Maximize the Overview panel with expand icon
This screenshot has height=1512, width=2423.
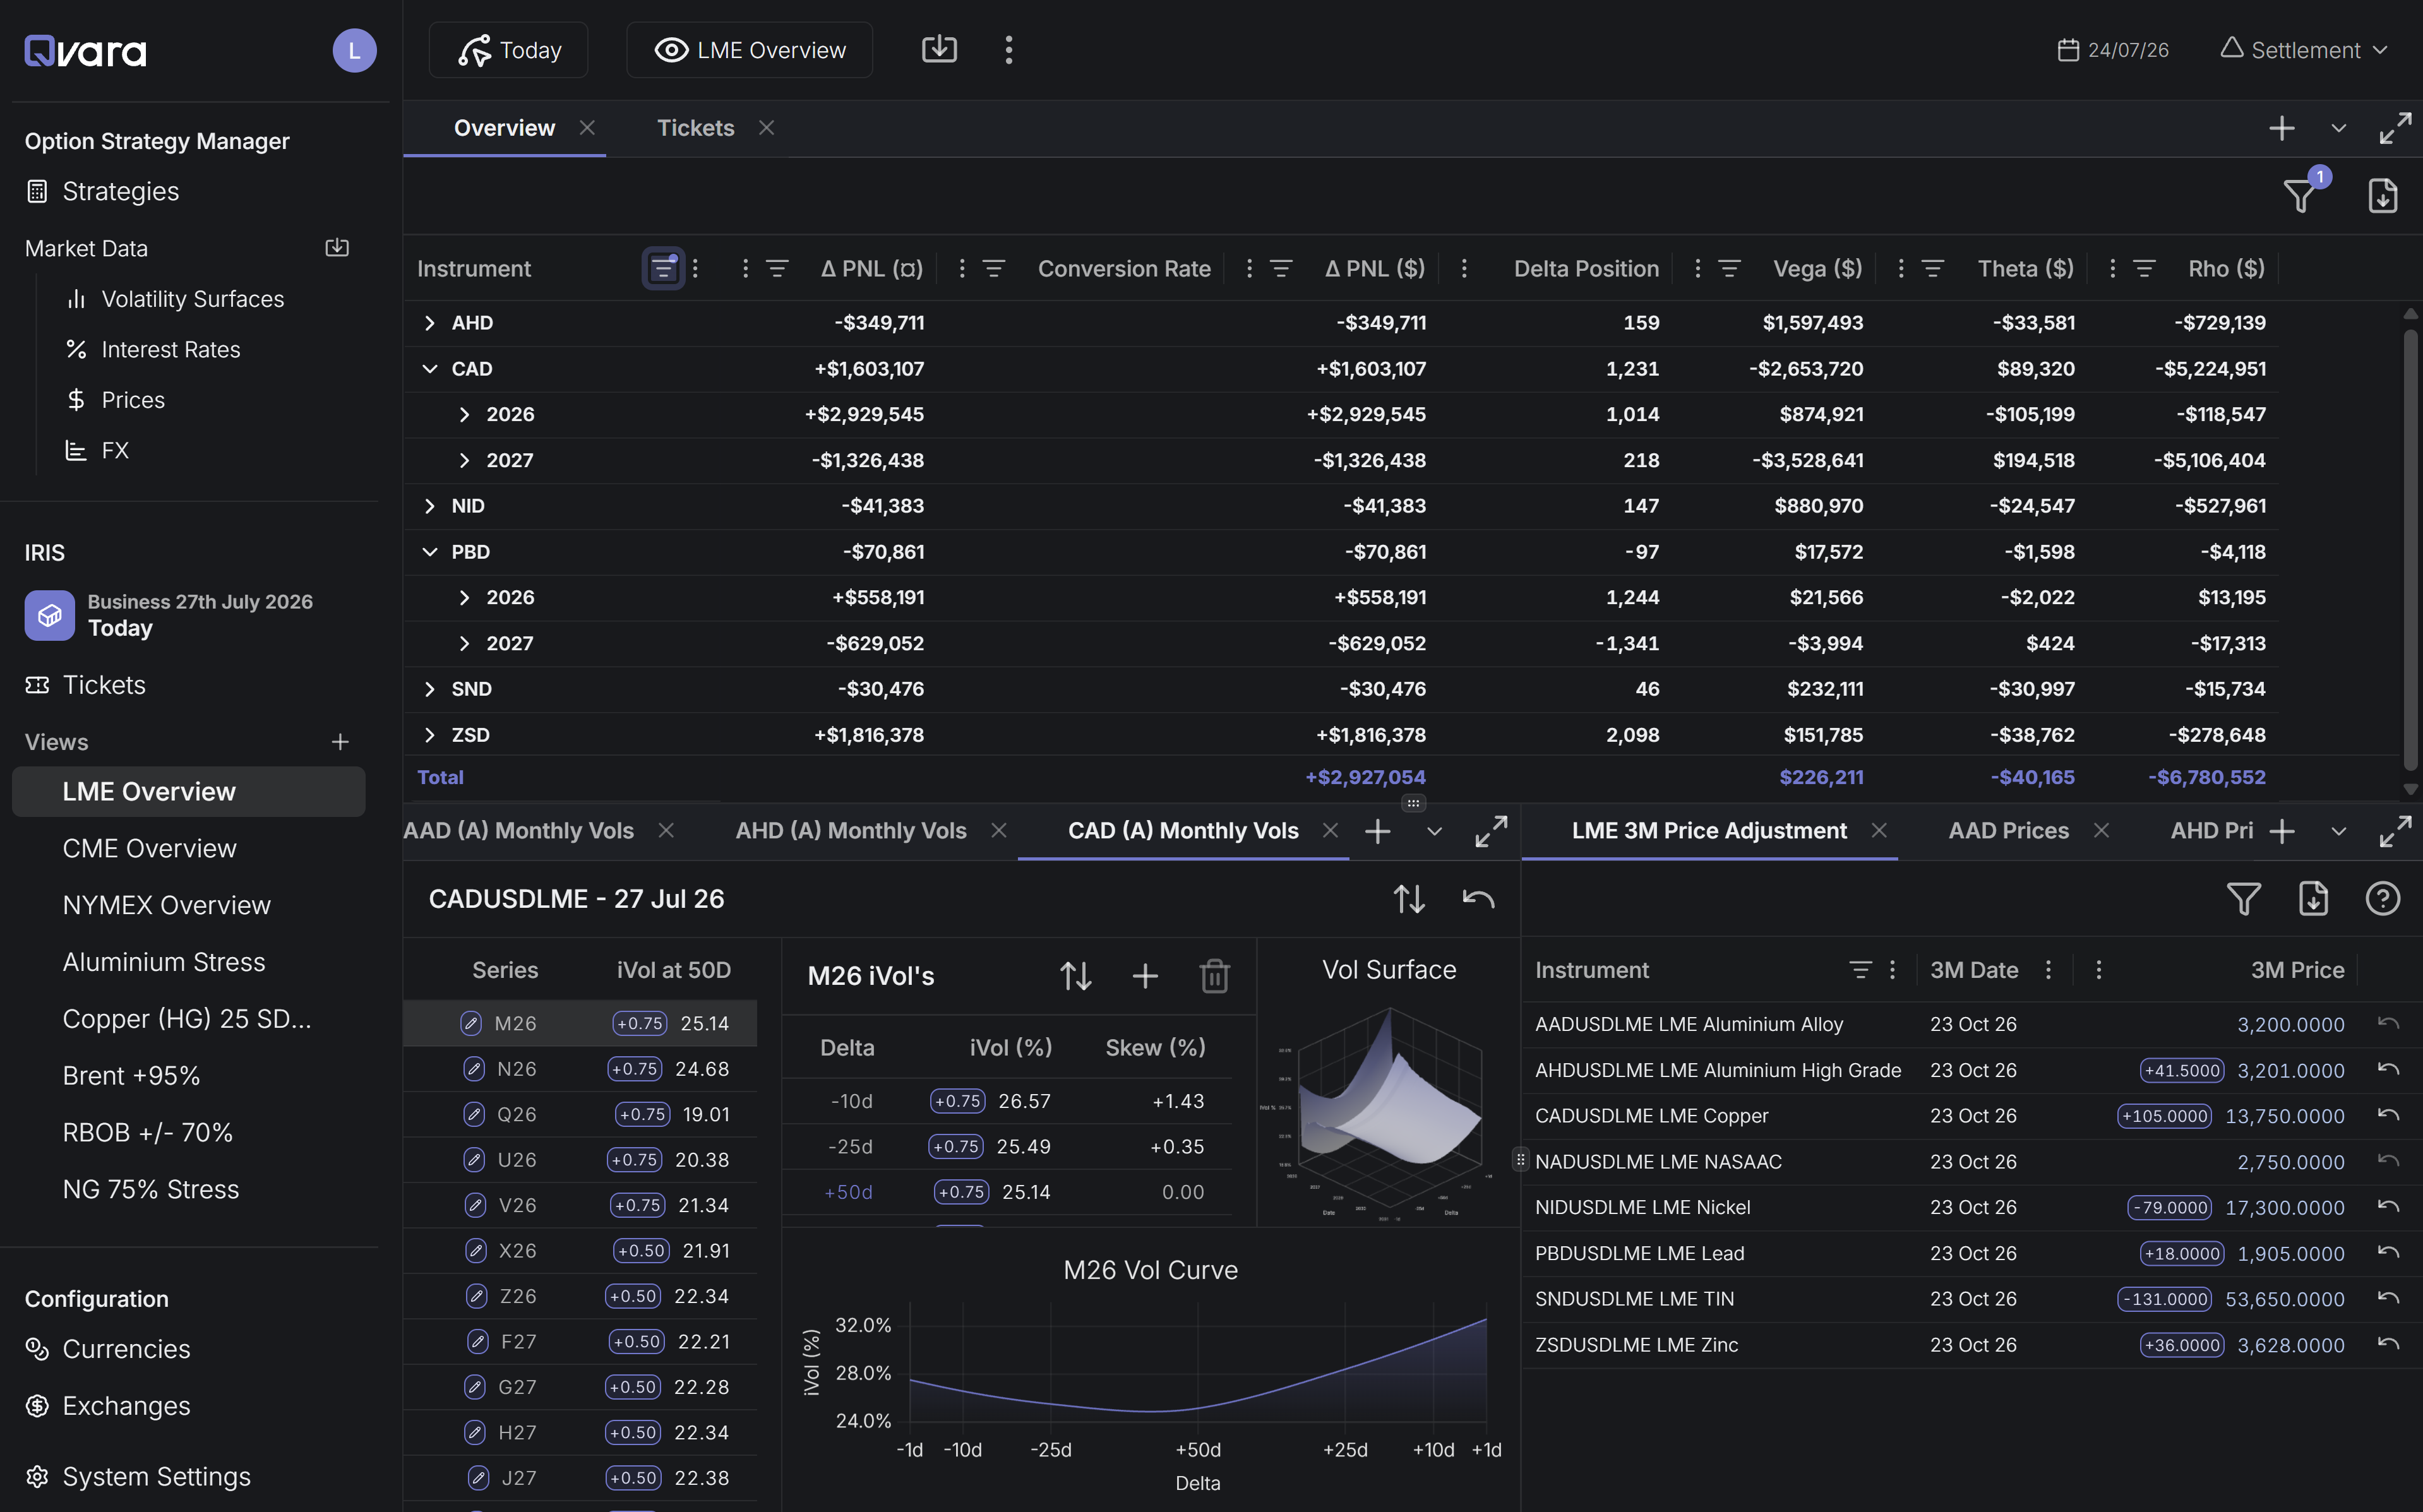point(2395,128)
